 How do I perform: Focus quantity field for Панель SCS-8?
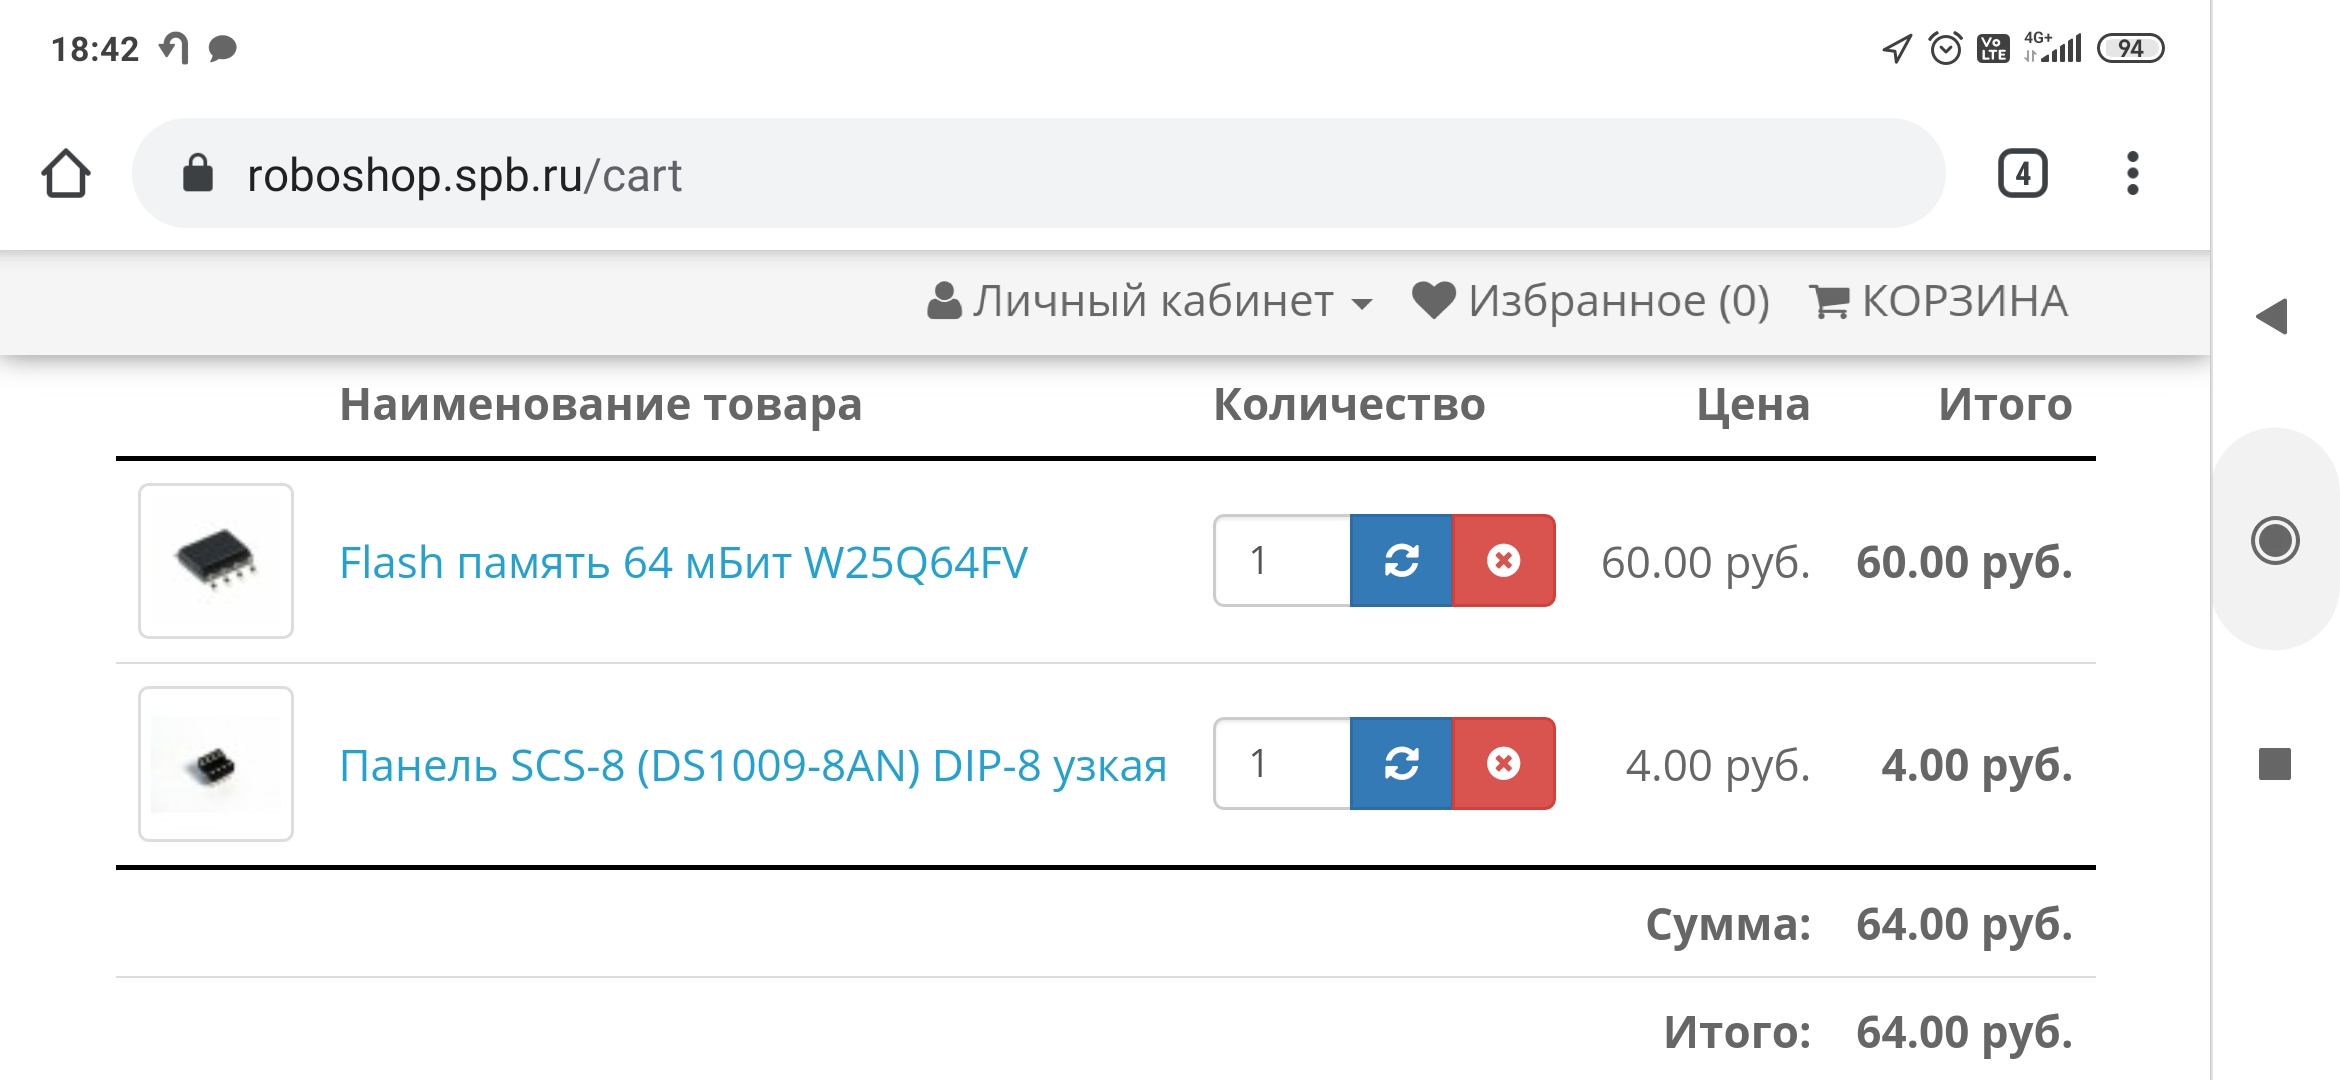(1281, 764)
